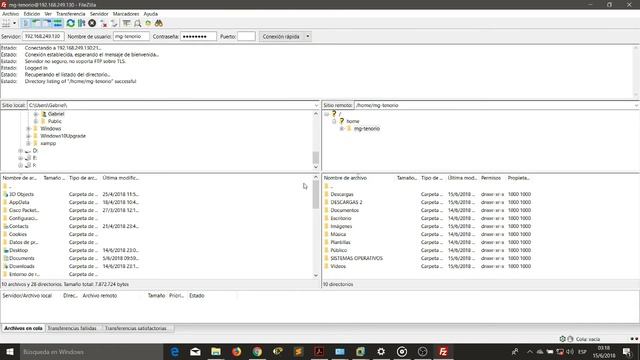
Task: Open the Sitio local path dropdown
Action: click(316, 105)
